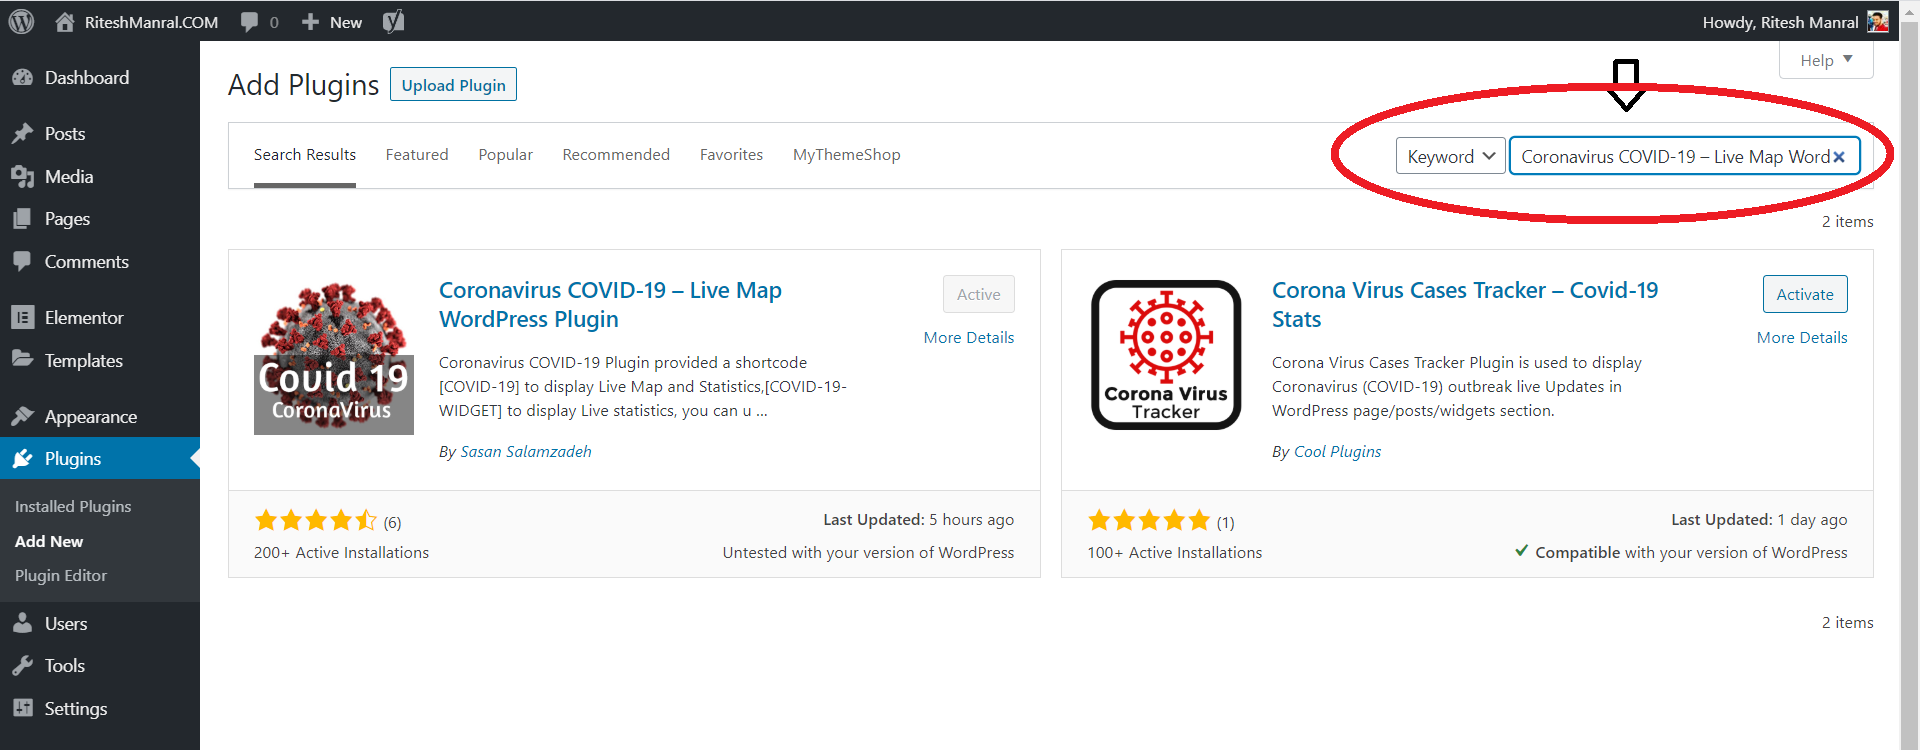The height and width of the screenshot is (750, 1920).
Task: Switch to Popular plugins tab
Action: point(506,154)
